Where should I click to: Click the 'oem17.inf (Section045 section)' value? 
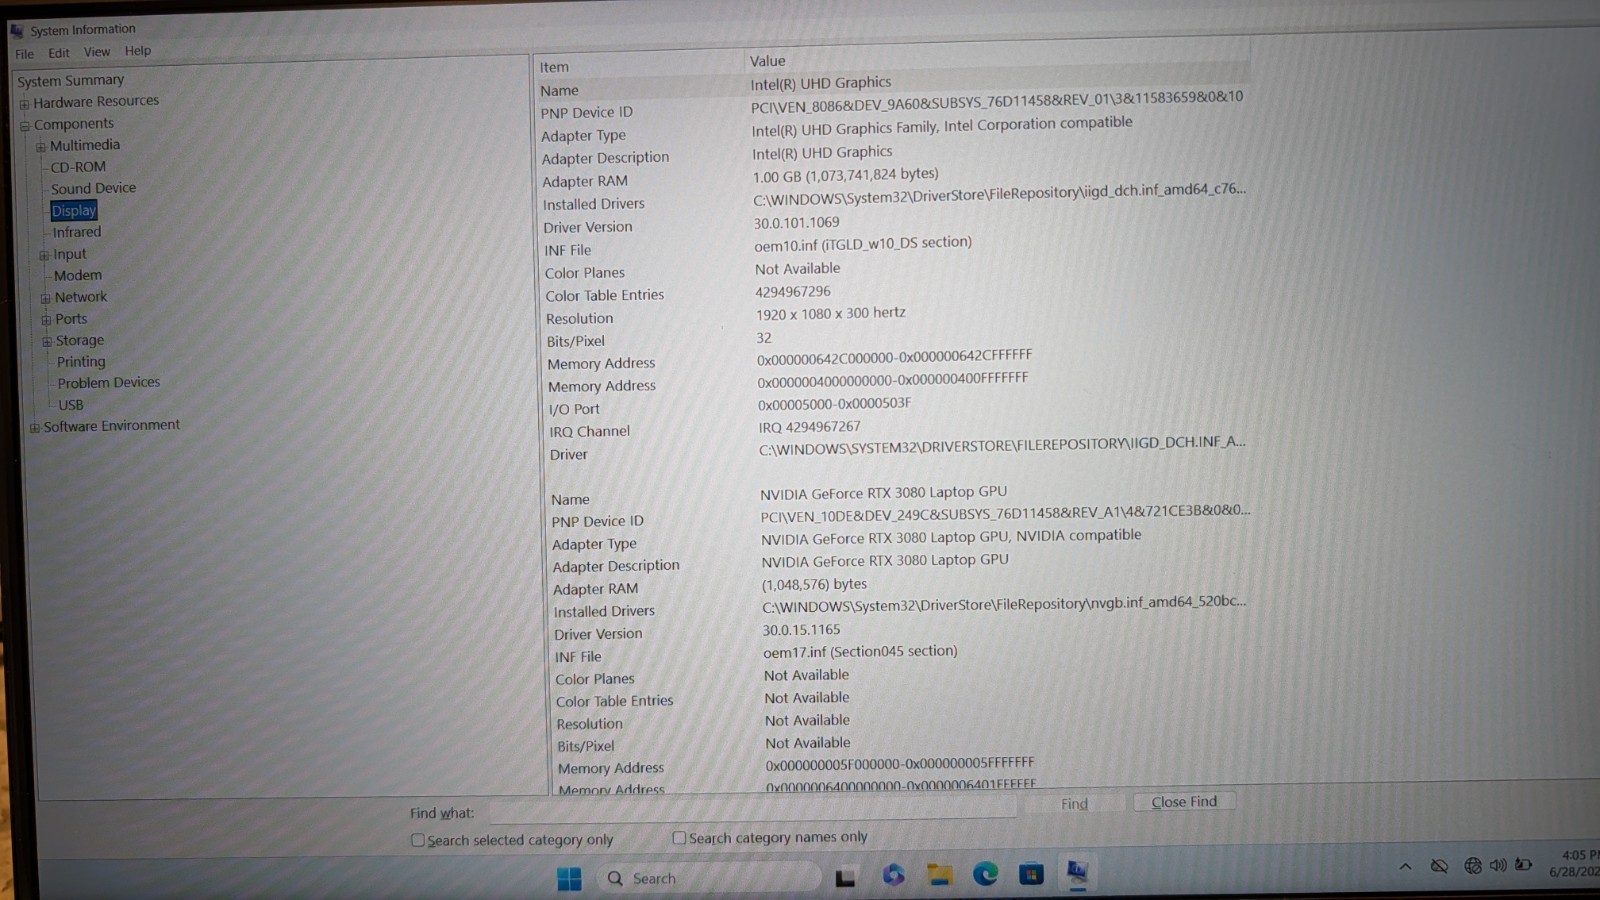860,652
